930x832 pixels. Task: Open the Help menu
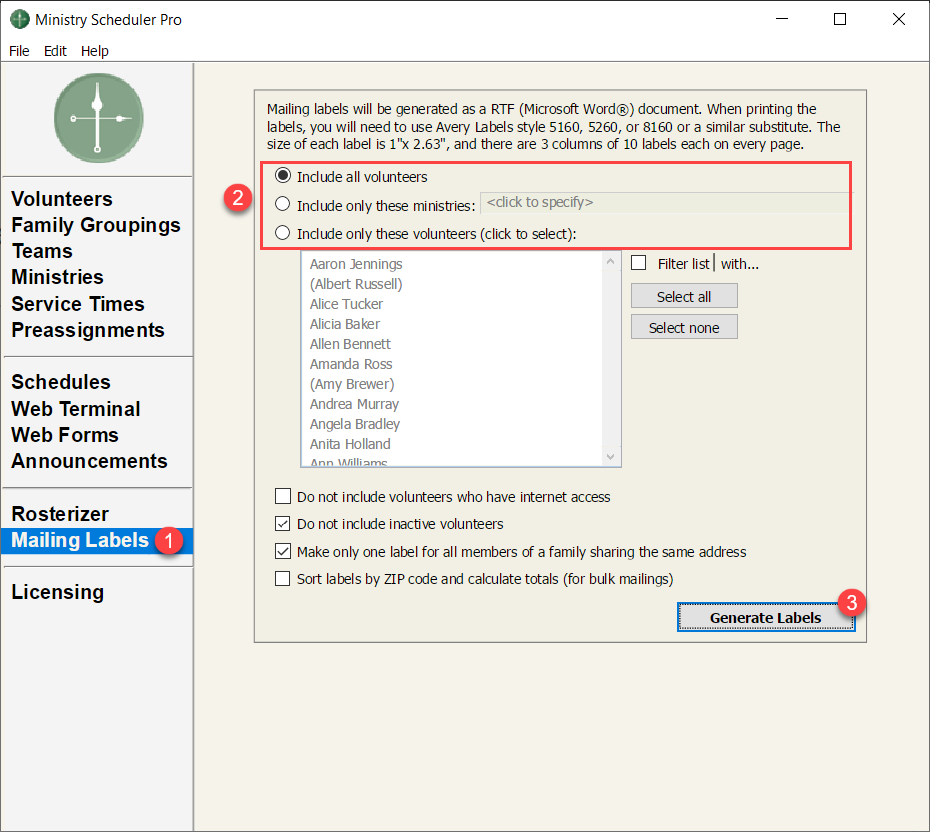click(95, 51)
